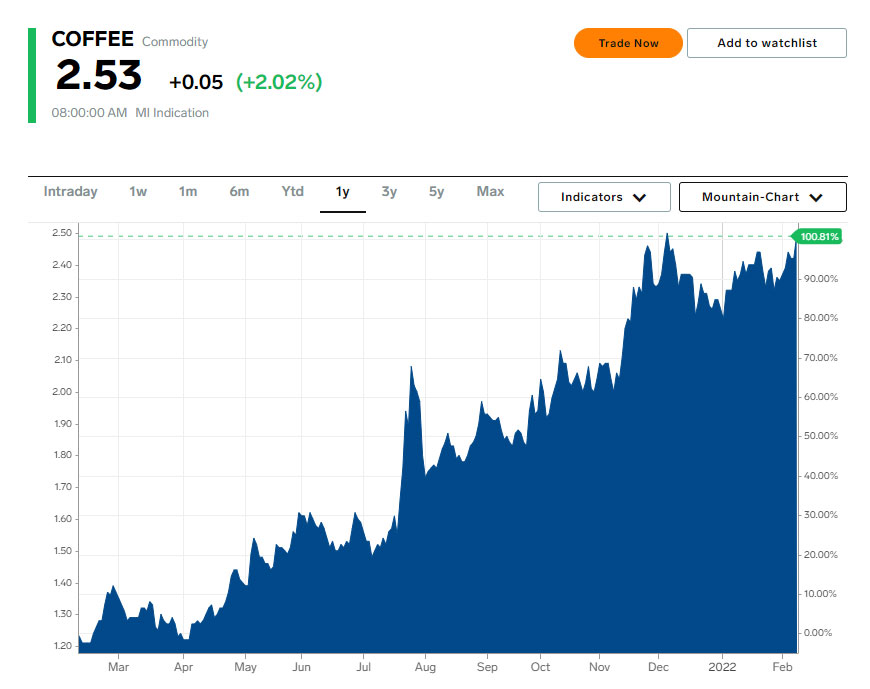Show the 6m chart range
The image size is (870, 689).
[239, 191]
